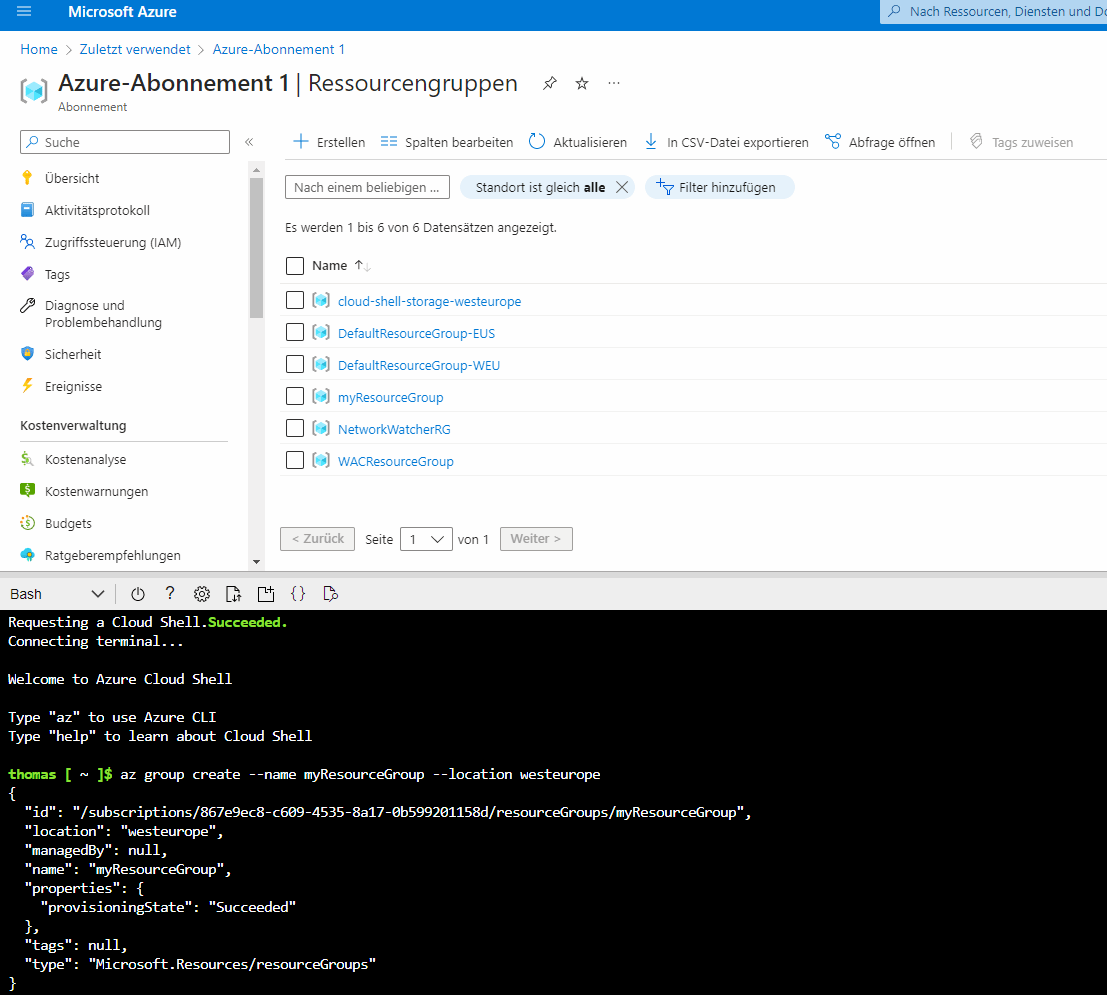
Task: Open the Cloud Shell upload/download files icon
Action: pyautogui.click(x=233, y=593)
